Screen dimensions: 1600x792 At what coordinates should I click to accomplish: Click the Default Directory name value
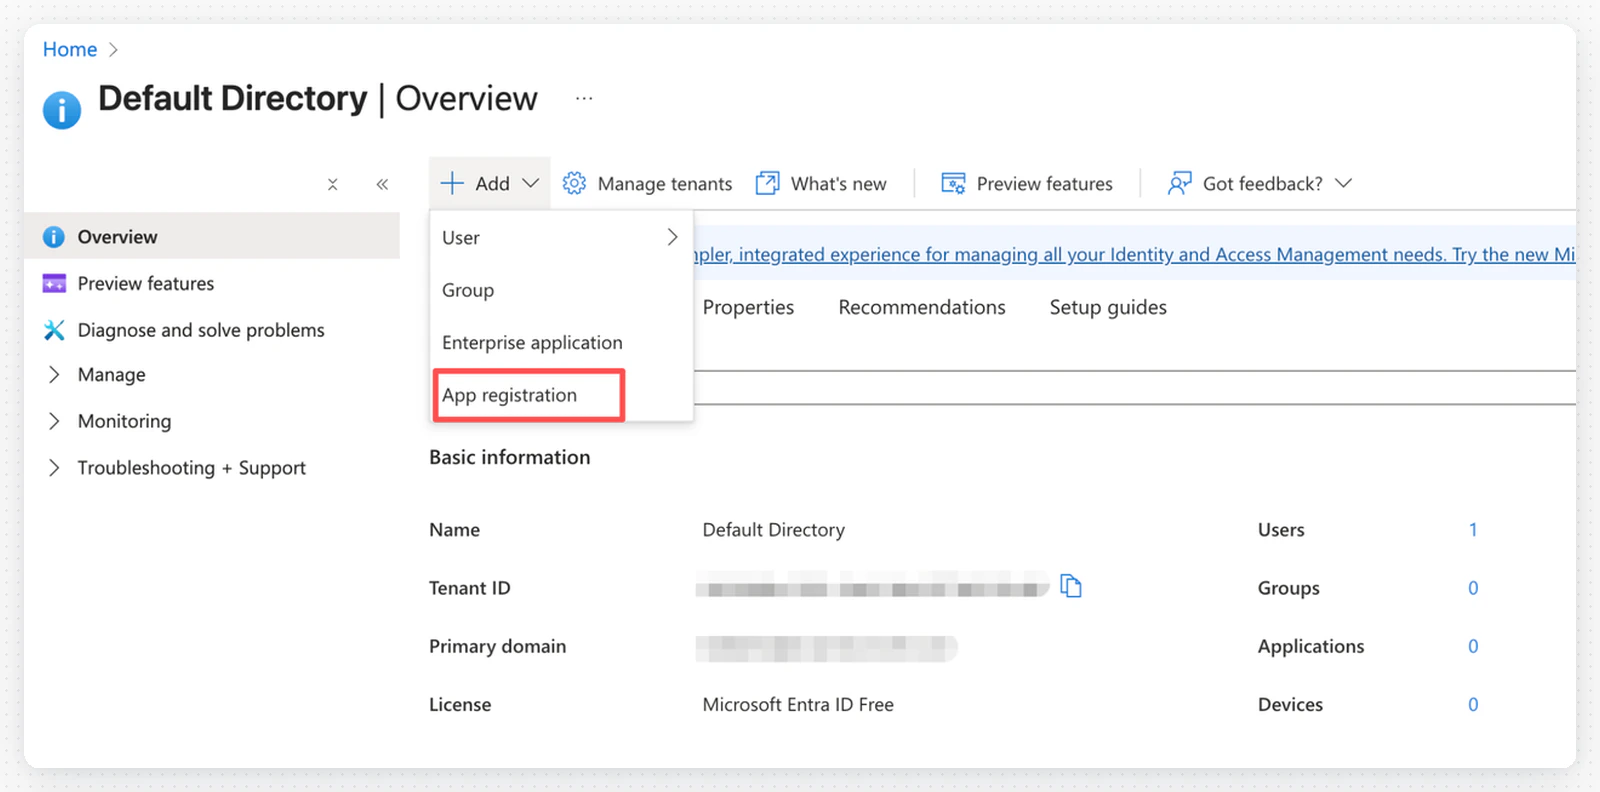tap(773, 530)
